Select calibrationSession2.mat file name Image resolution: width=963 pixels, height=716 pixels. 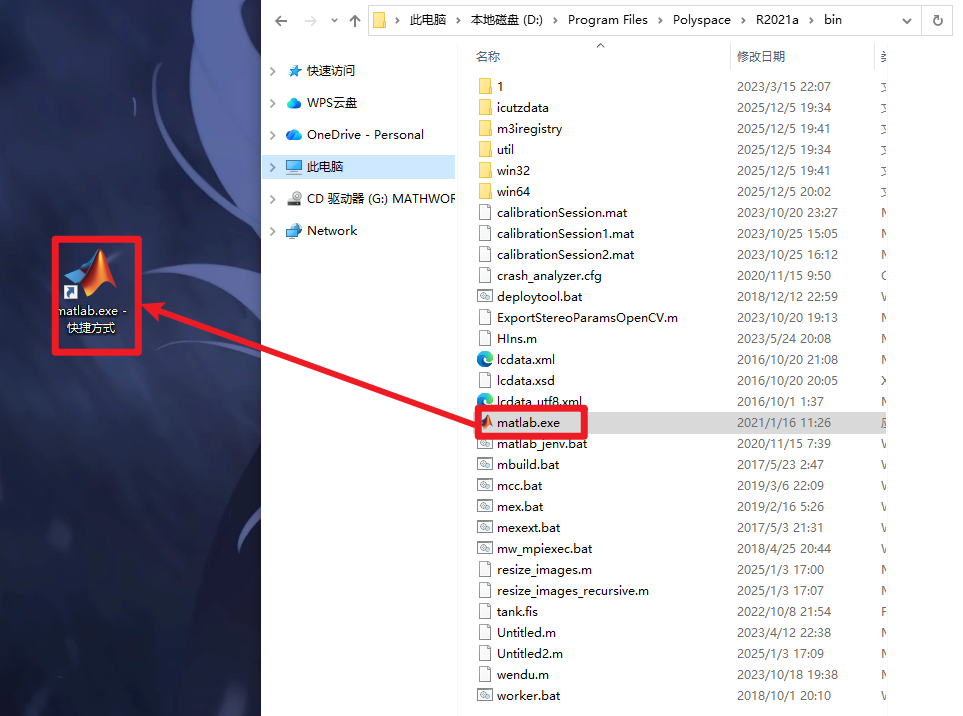[565, 255]
